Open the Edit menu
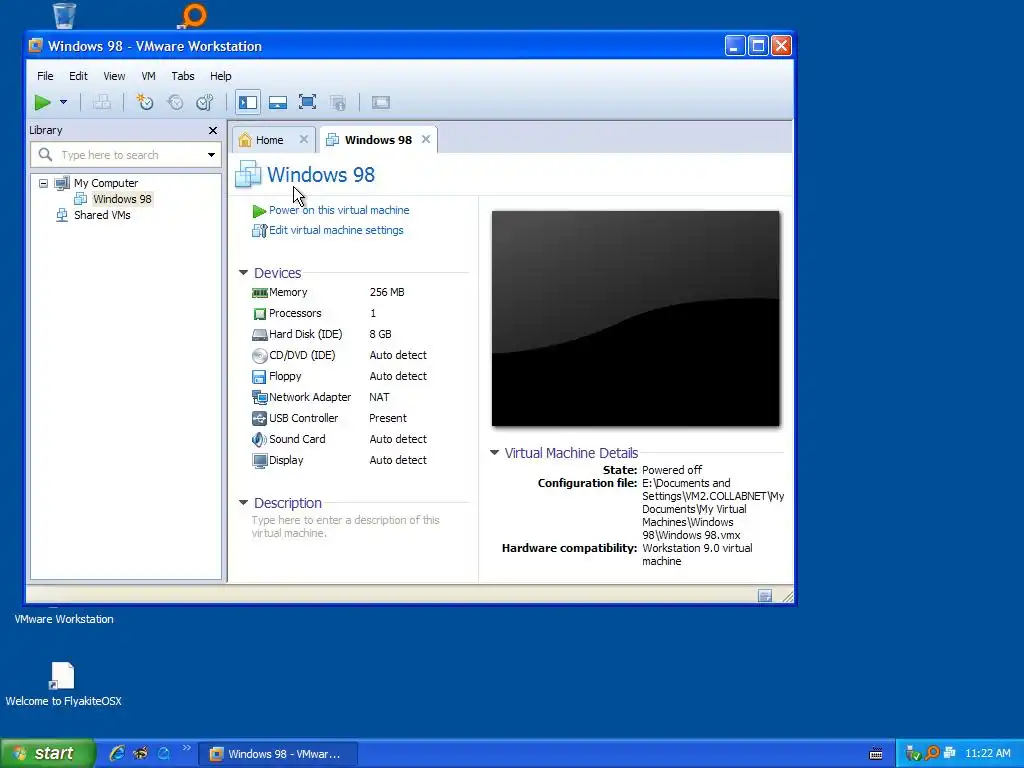Image resolution: width=1024 pixels, height=768 pixels. pyautogui.click(x=78, y=76)
